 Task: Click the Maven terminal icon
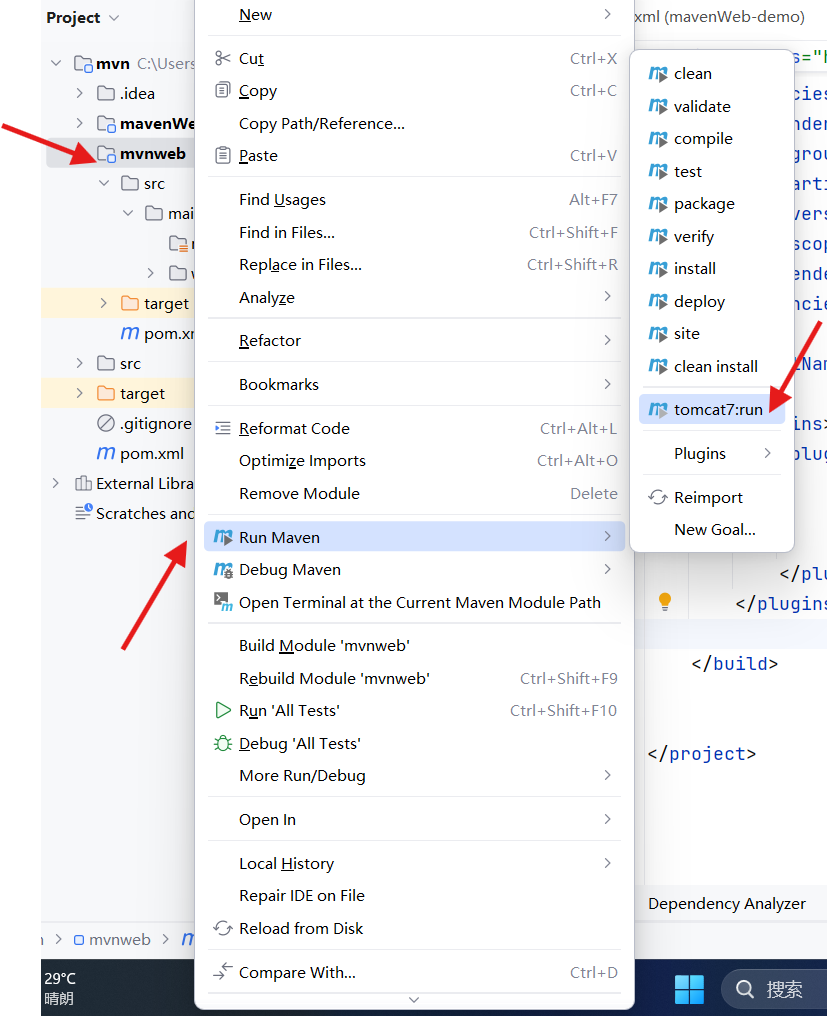point(223,602)
